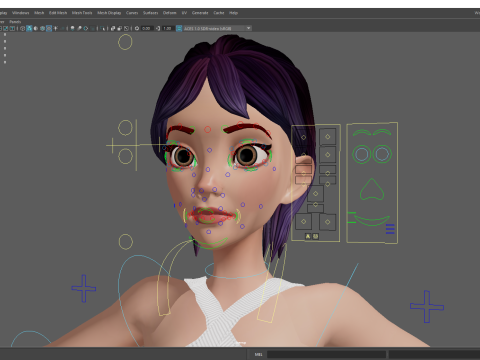480x360 pixels.
Task: Click the isolate select icon in panel toolbar
Action: (x=103, y=28)
